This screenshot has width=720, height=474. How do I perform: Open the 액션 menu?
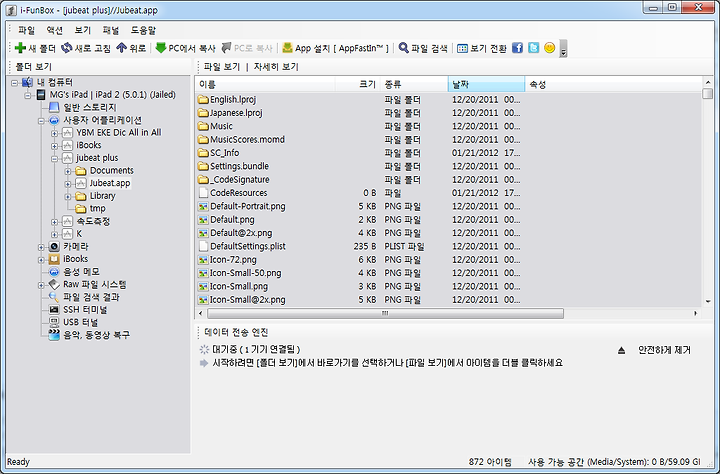tap(55, 30)
